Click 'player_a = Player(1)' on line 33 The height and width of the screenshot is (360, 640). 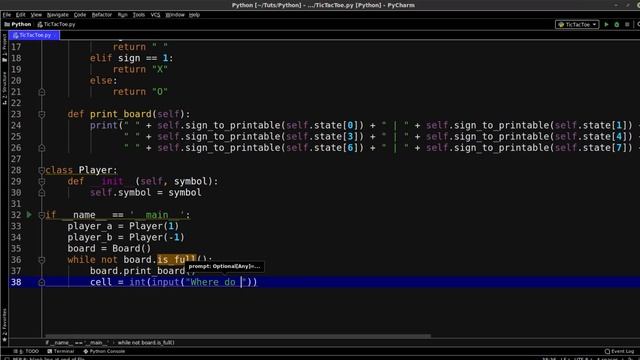tap(123, 226)
